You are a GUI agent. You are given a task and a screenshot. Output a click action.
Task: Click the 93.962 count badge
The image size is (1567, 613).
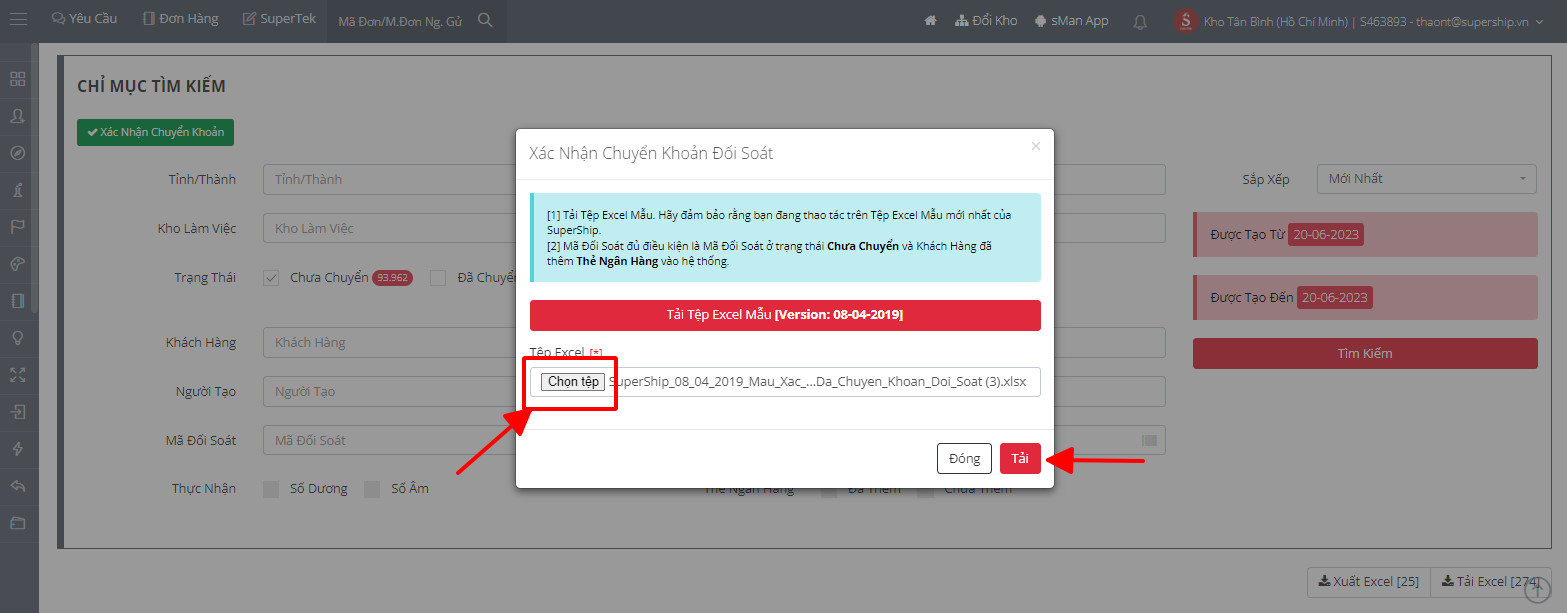click(x=392, y=278)
